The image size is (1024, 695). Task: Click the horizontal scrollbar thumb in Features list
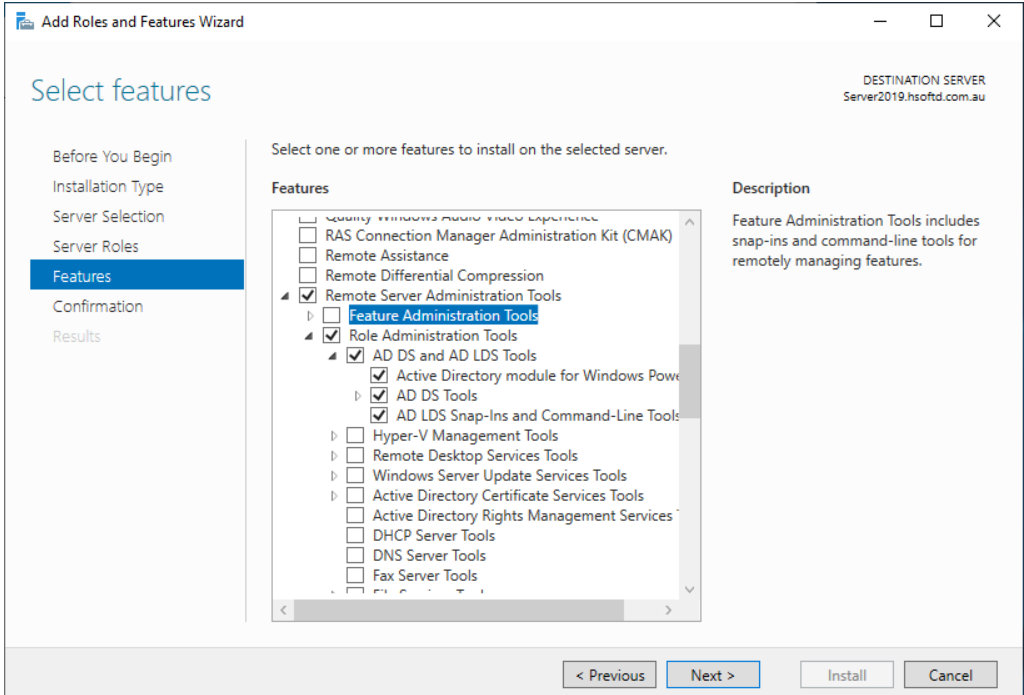(x=458, y=610)
